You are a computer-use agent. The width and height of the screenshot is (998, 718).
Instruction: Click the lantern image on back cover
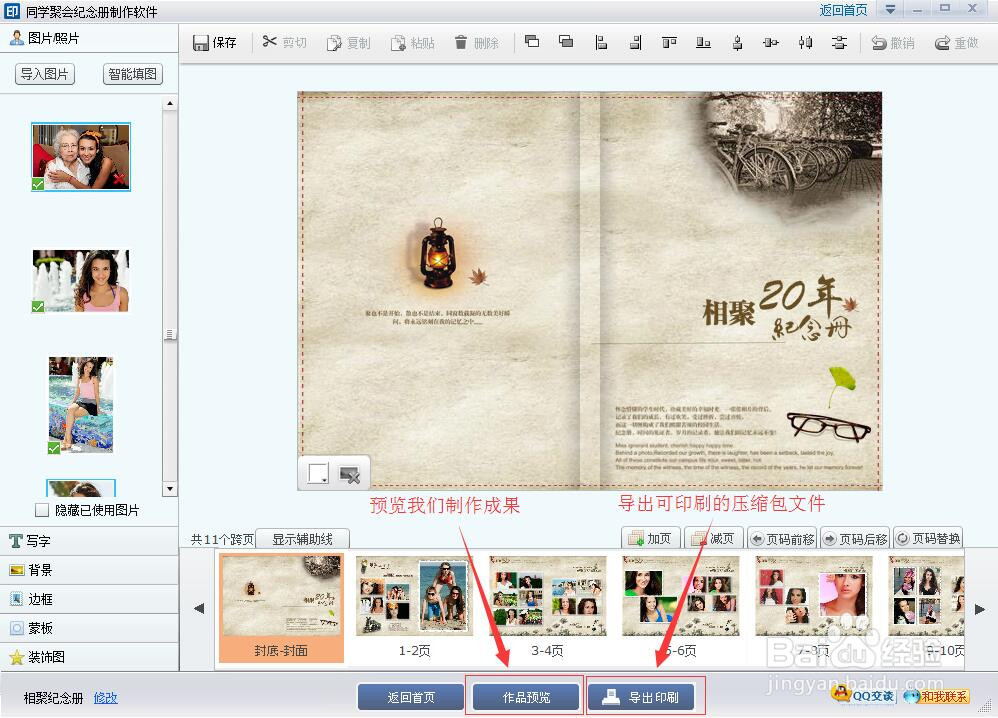(x=437, y=255)
